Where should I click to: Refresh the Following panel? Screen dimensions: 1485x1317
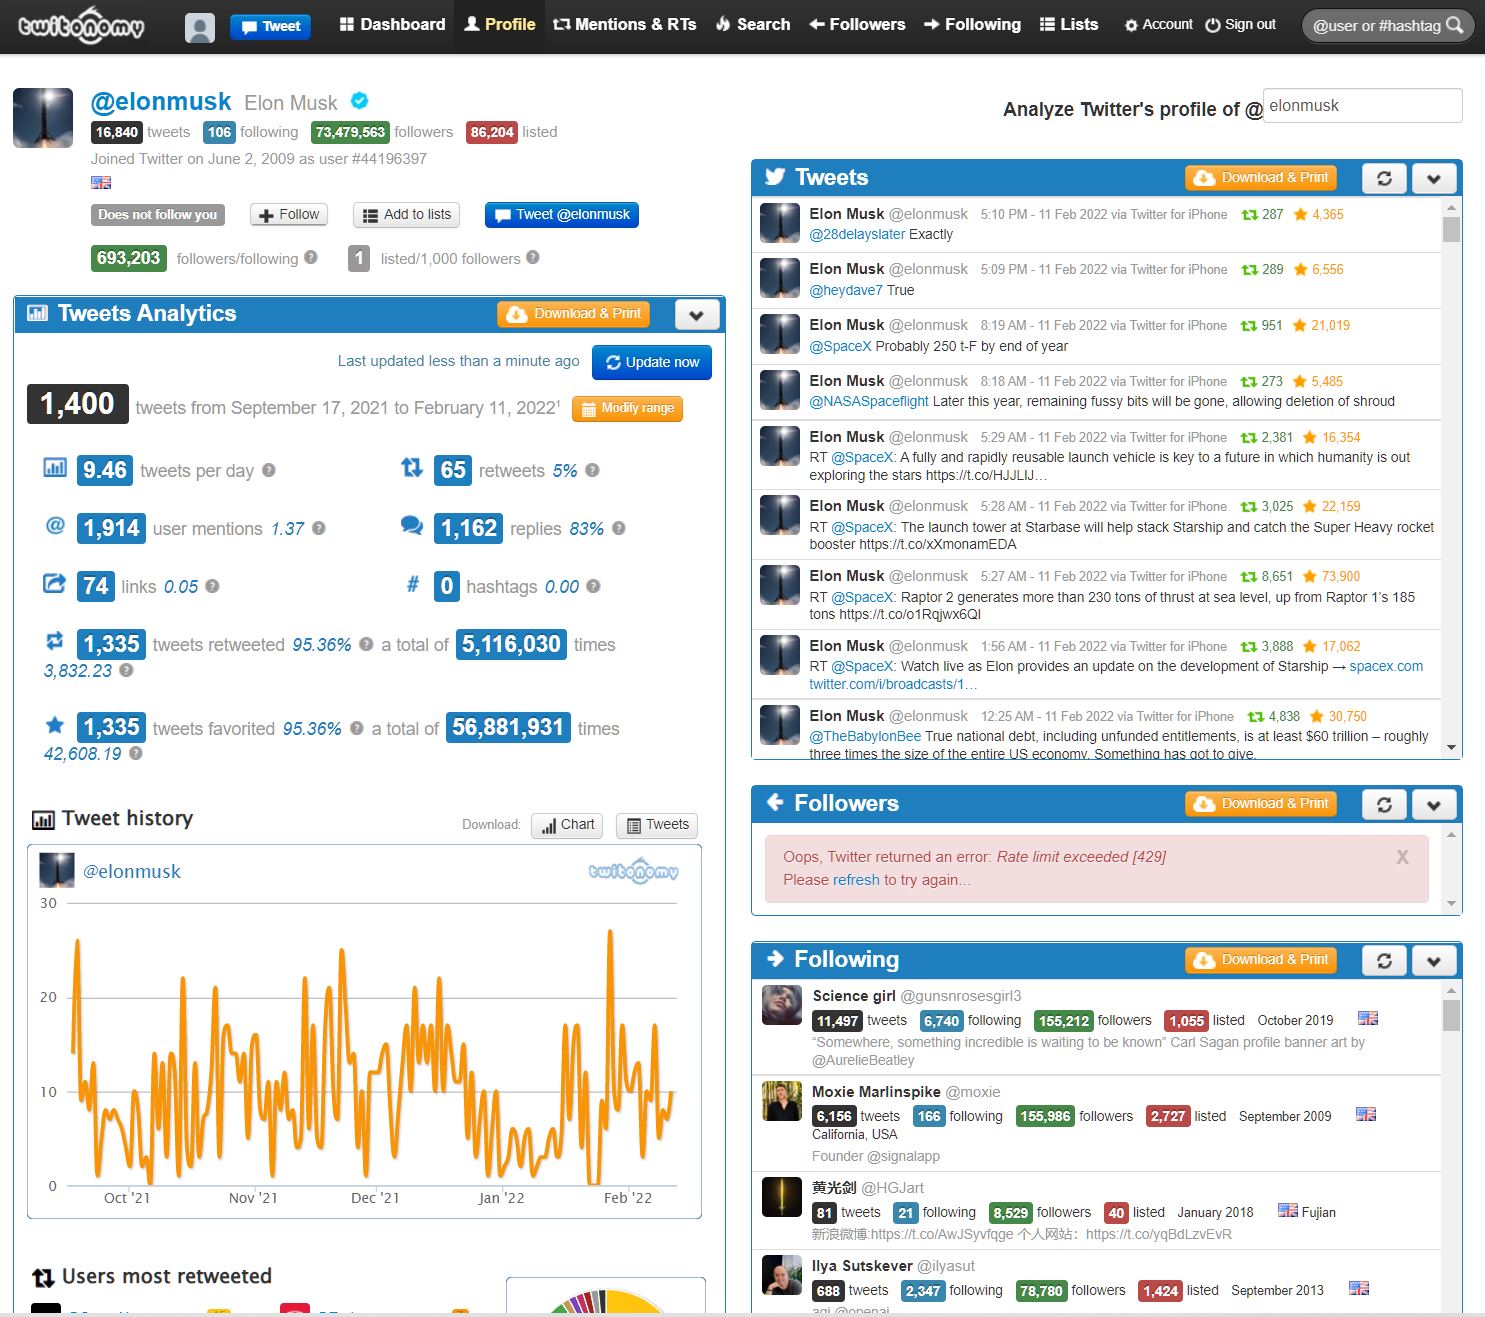[x=1384, y=960]
